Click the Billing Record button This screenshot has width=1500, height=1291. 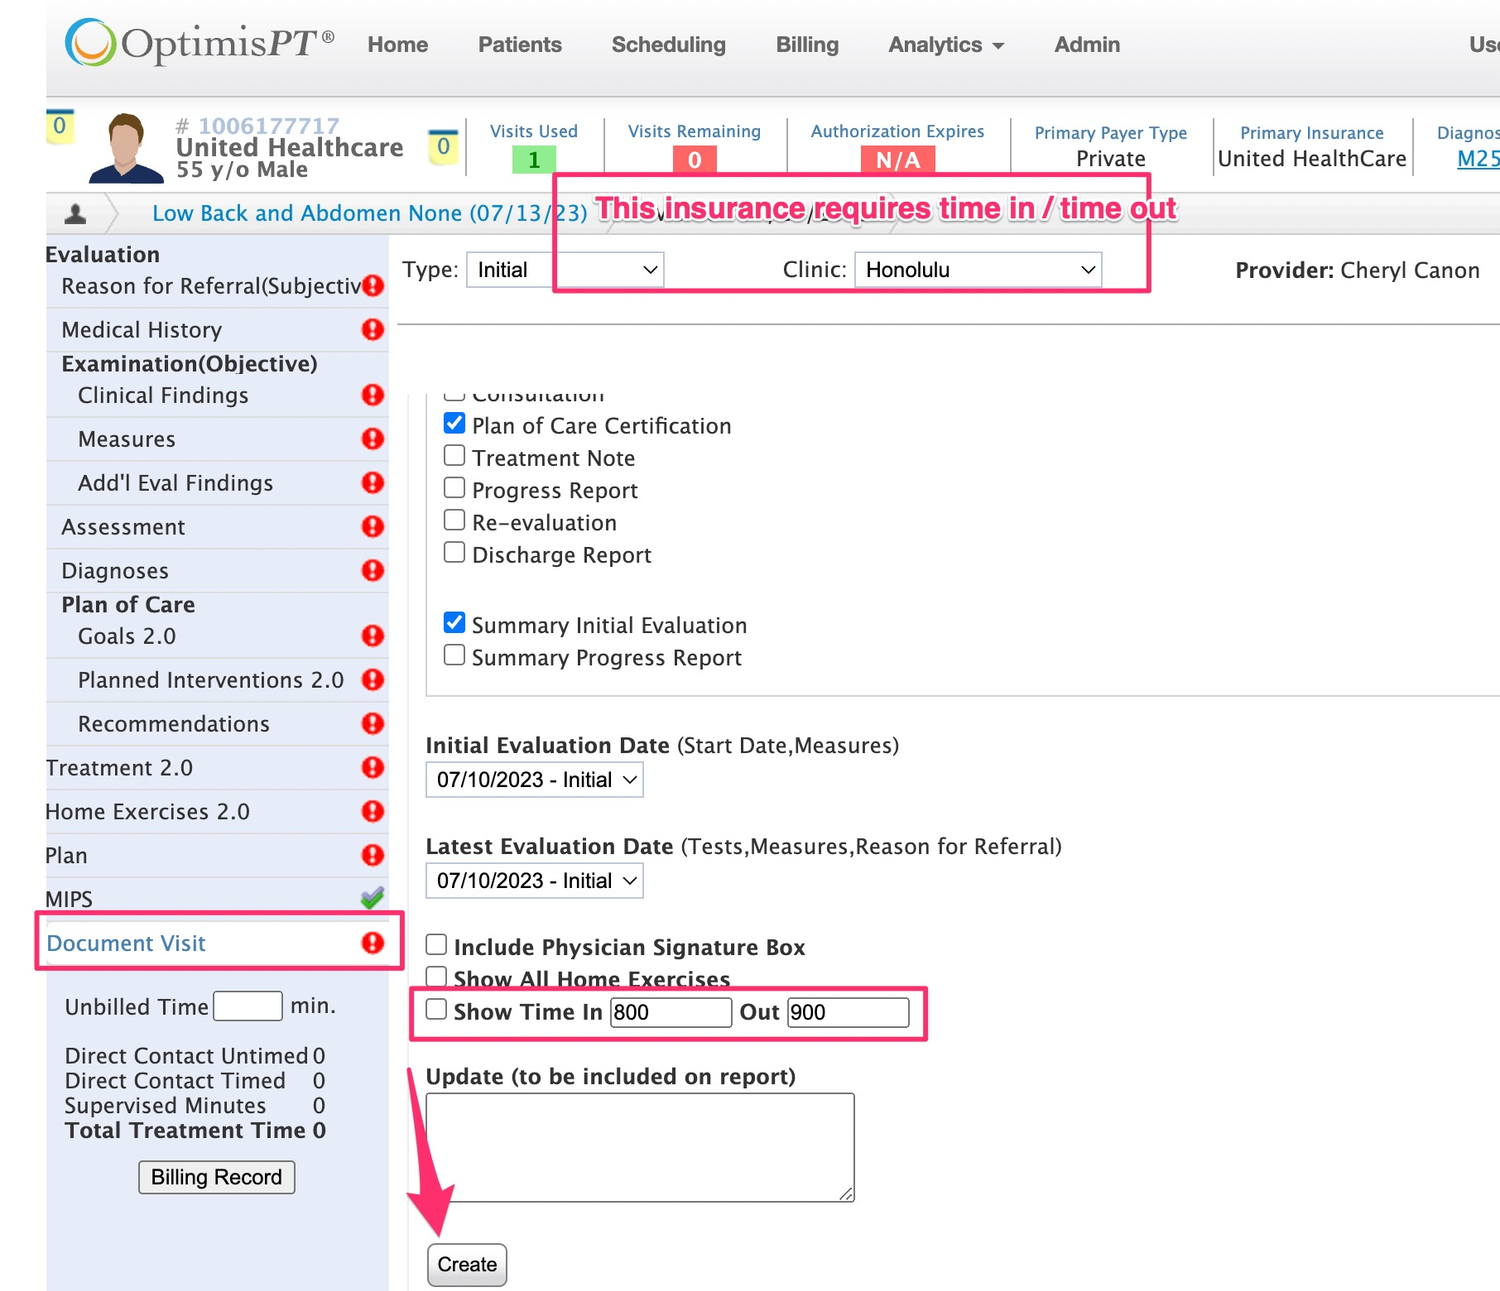(216, 1177)
